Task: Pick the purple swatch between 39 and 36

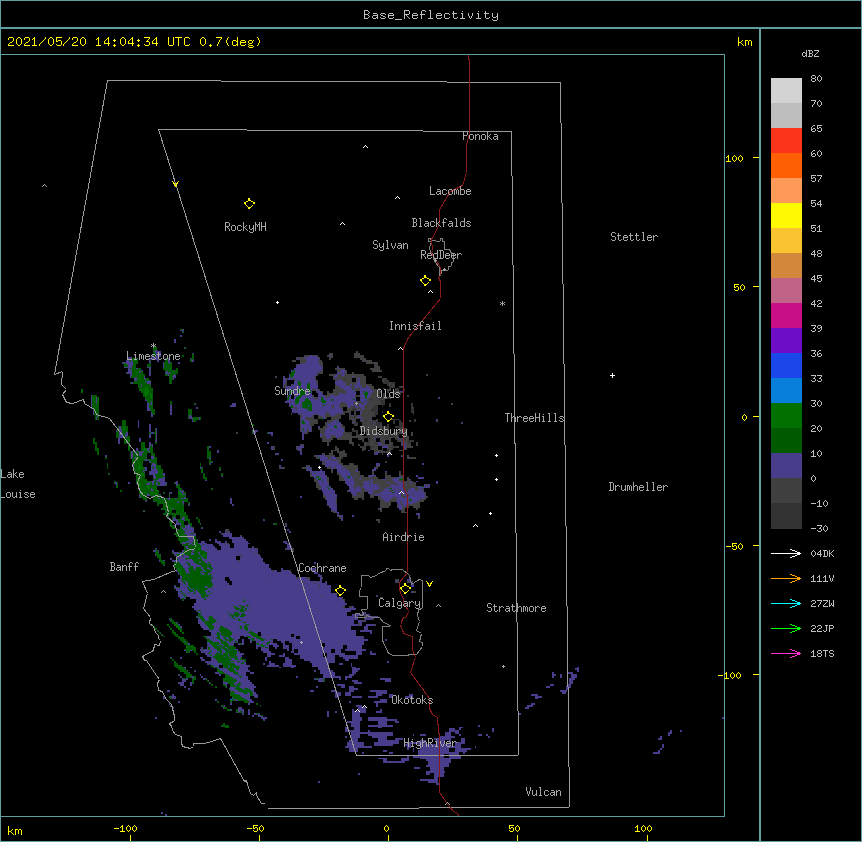Action: [x=786, y=341]
